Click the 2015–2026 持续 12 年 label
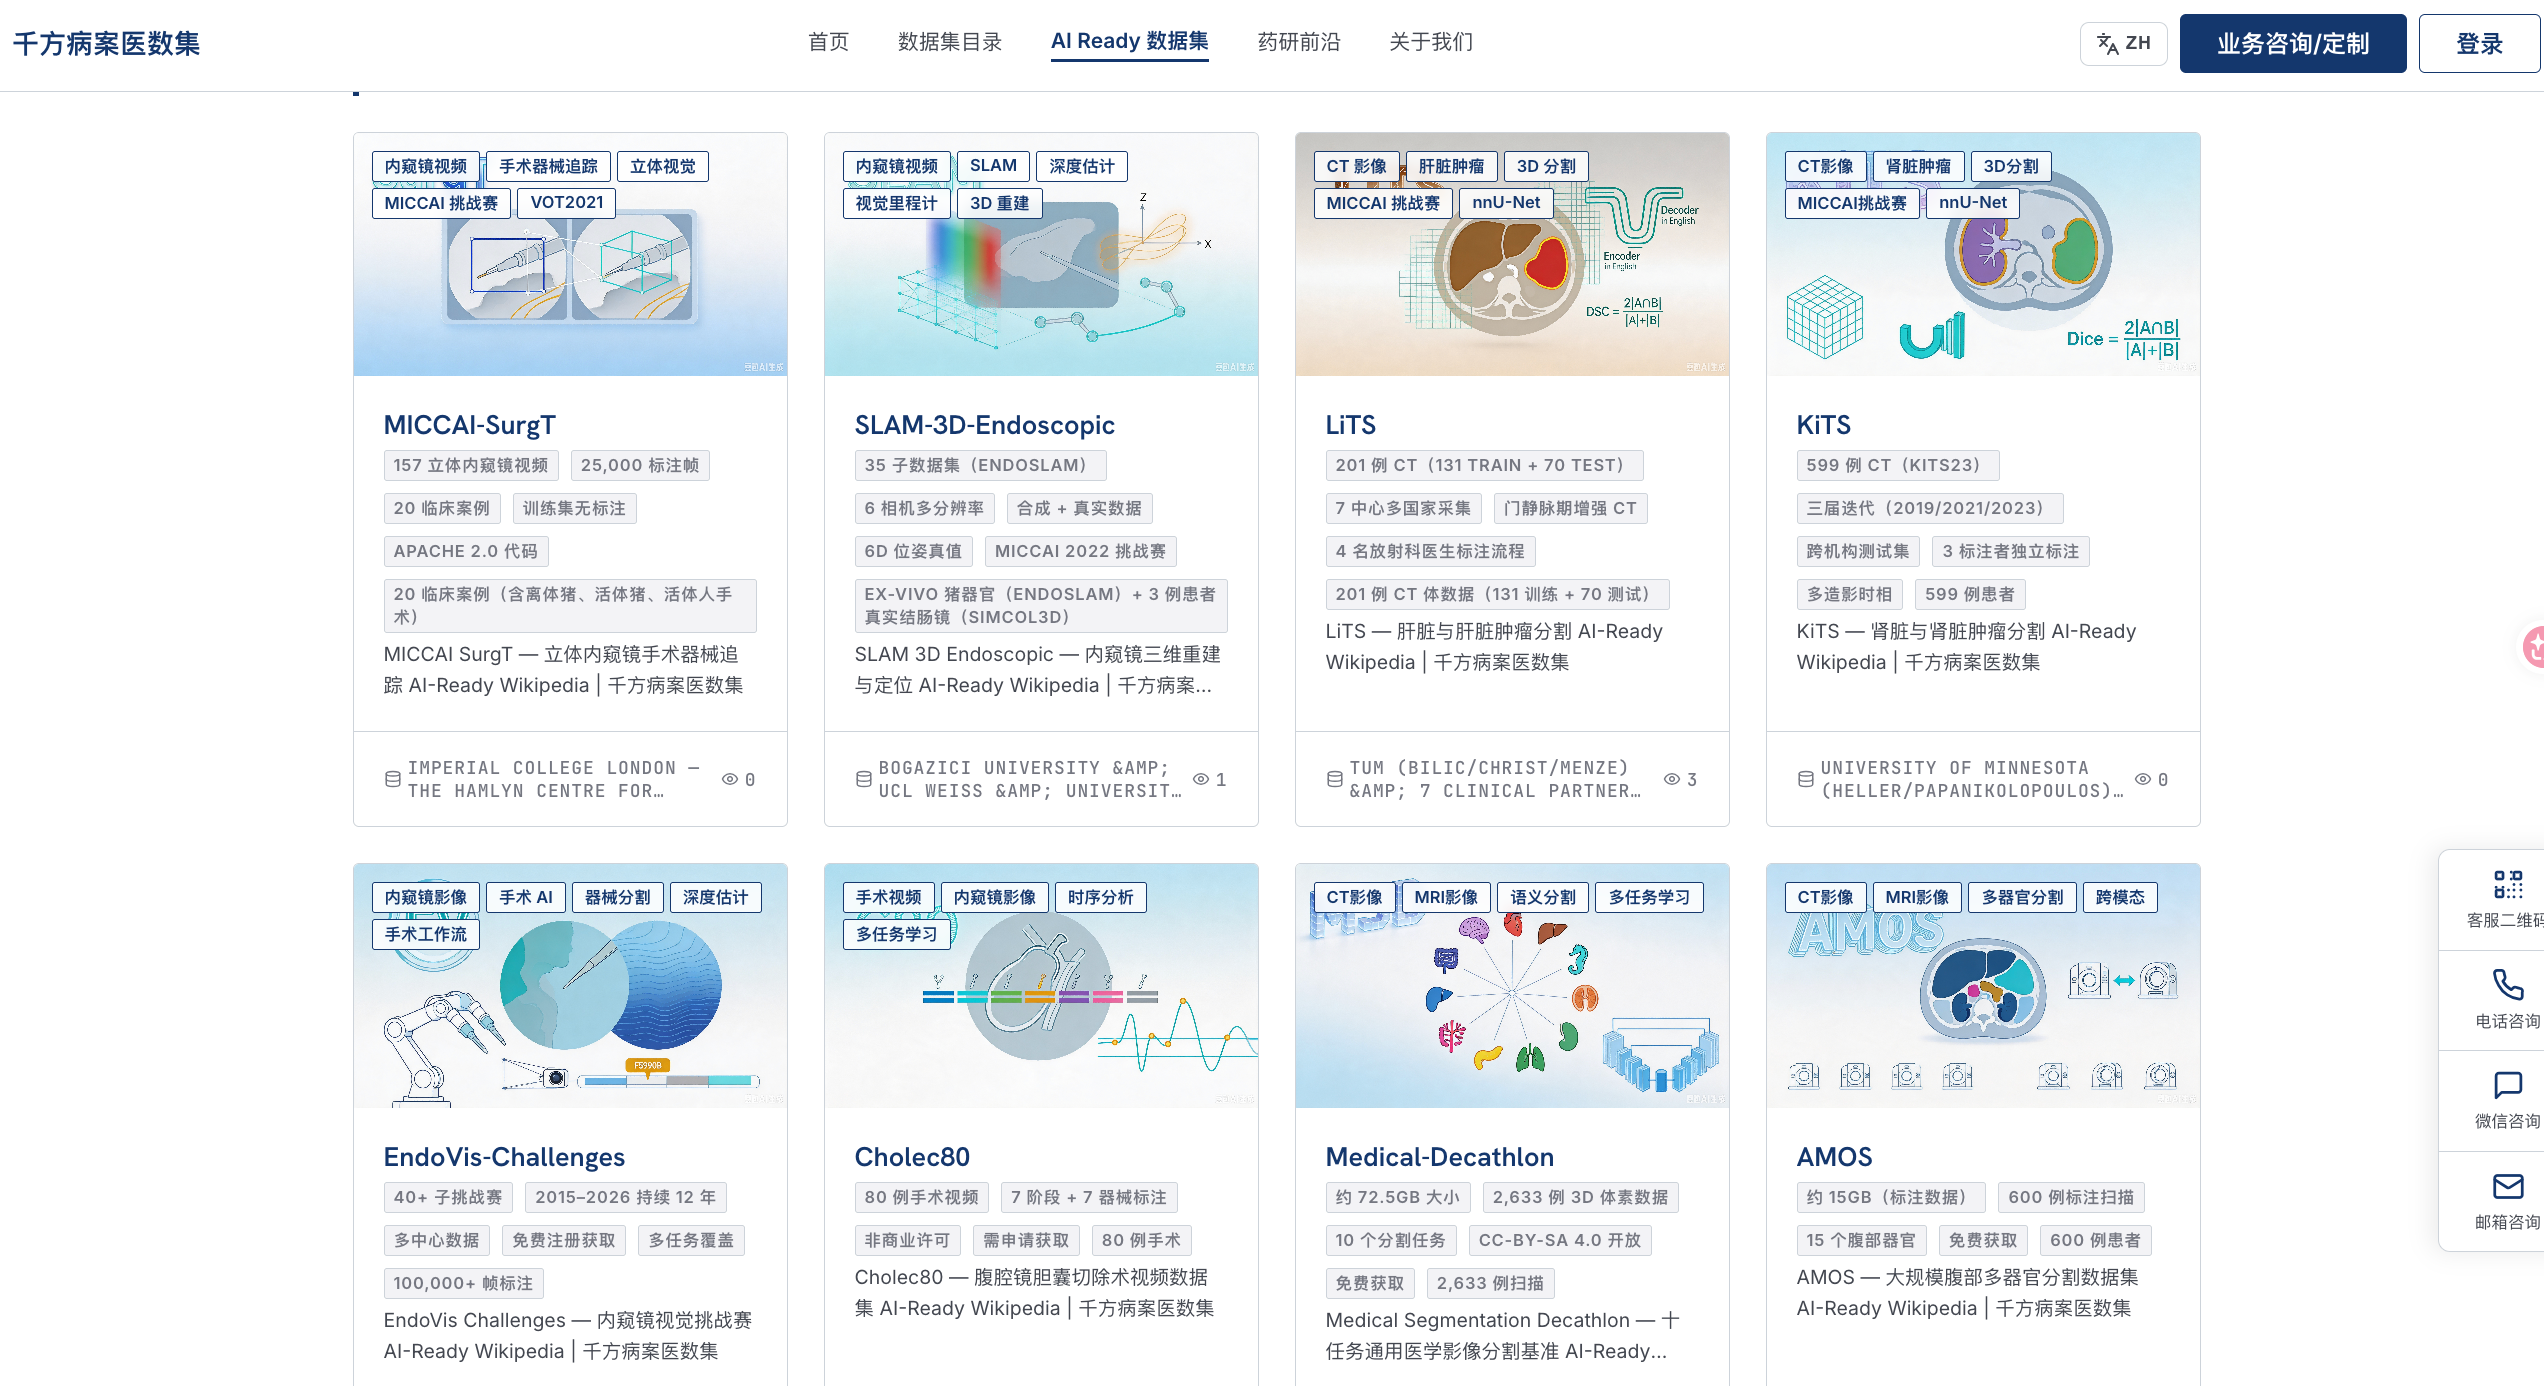2544x1386 pixels. [626, 1197]
